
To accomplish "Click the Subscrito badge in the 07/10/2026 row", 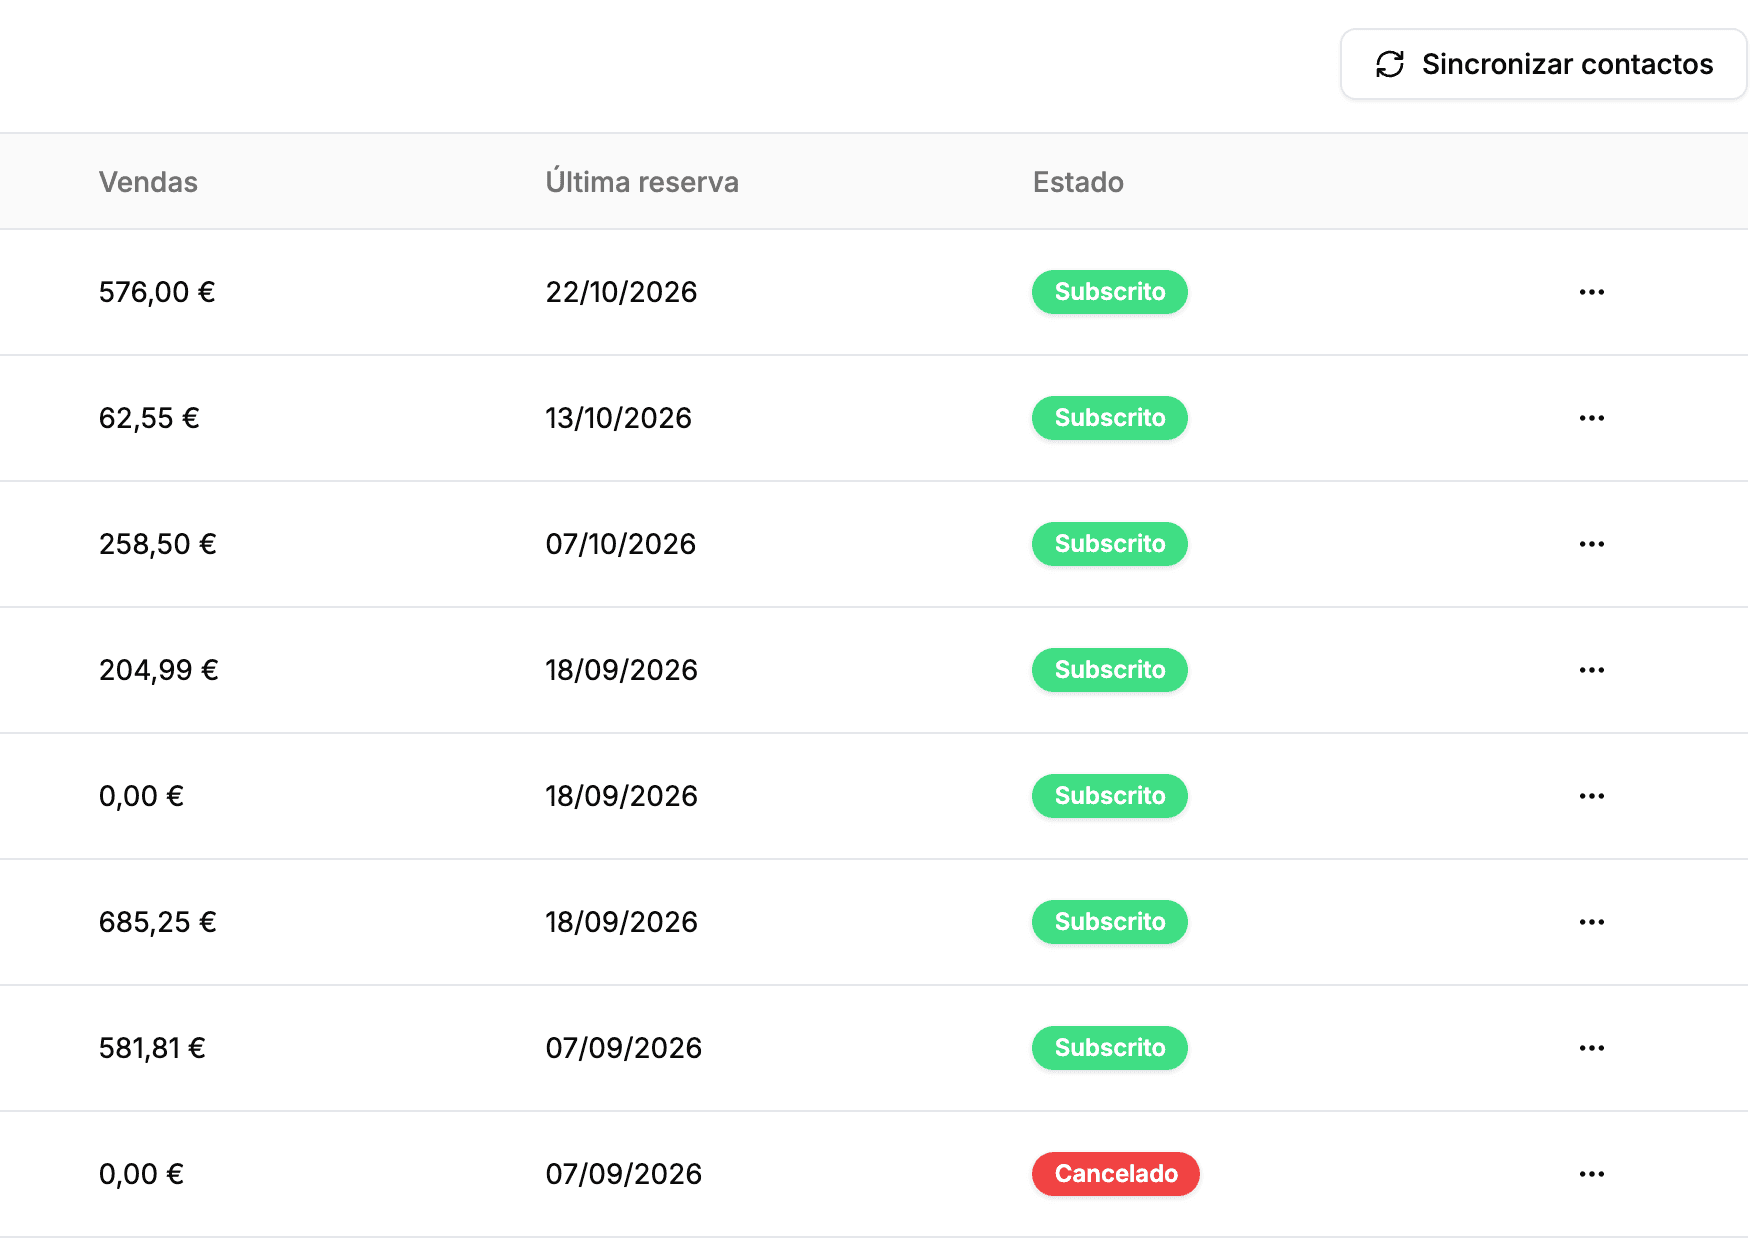I will (1110, 544).
